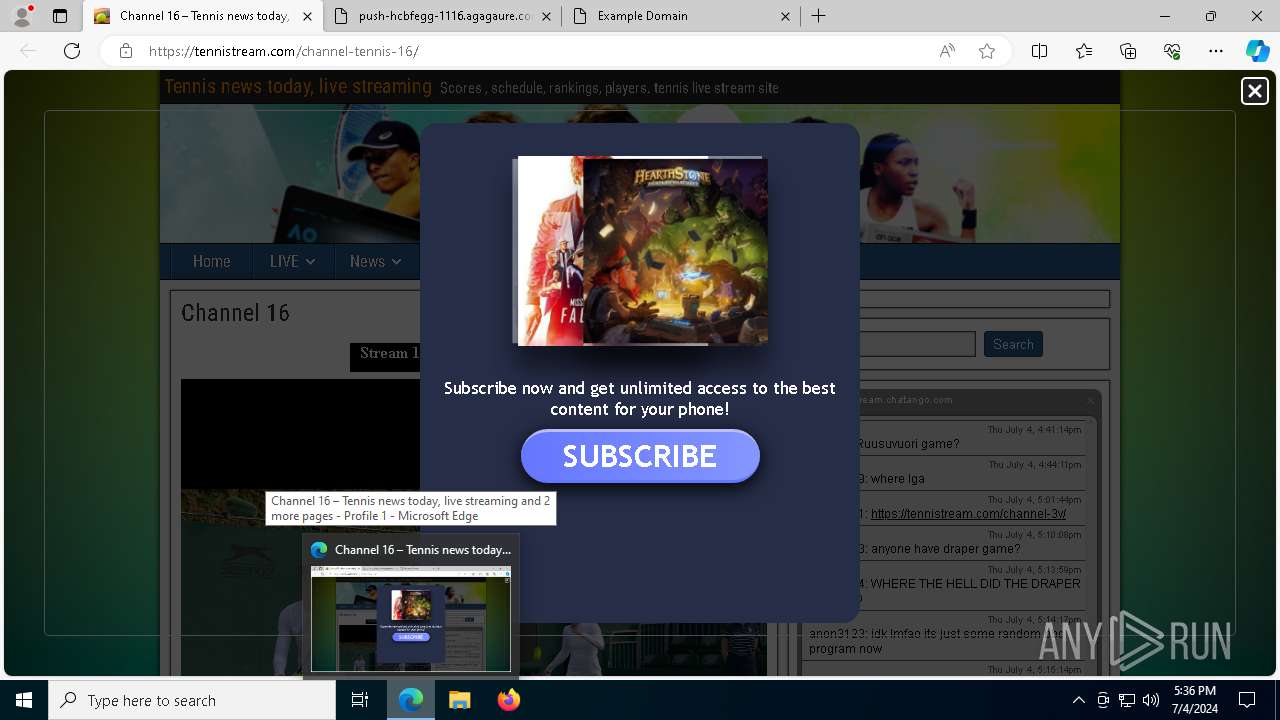1280x720 pixels.
Task: Click the Edge window preview thumbnail
Action: point(411,619)
